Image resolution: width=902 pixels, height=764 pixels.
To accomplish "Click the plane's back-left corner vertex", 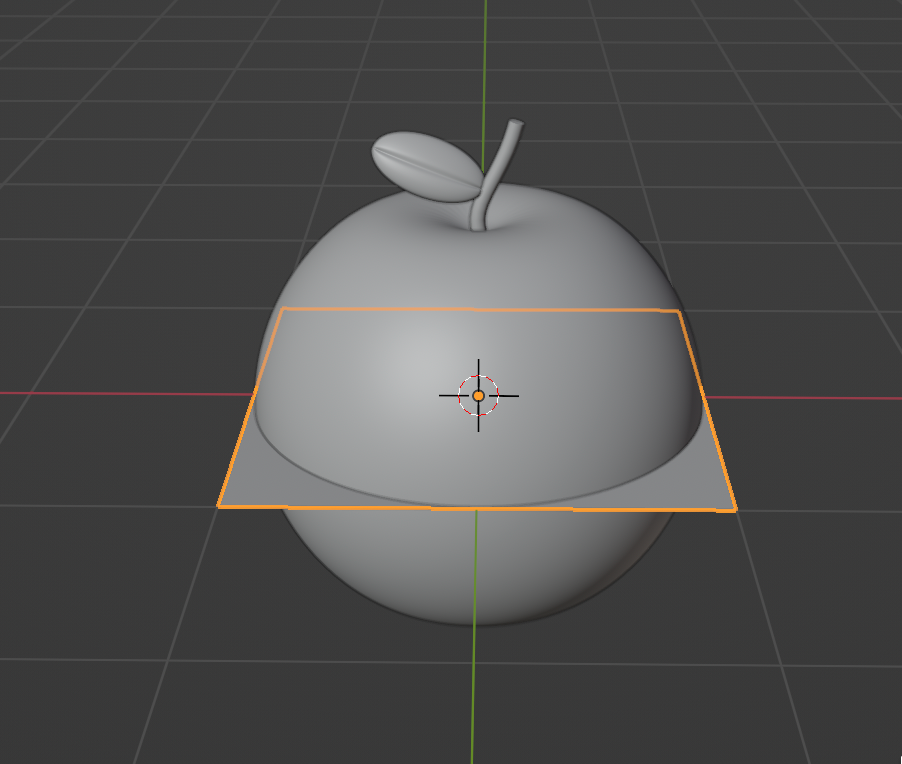I will tap(284, 308).
